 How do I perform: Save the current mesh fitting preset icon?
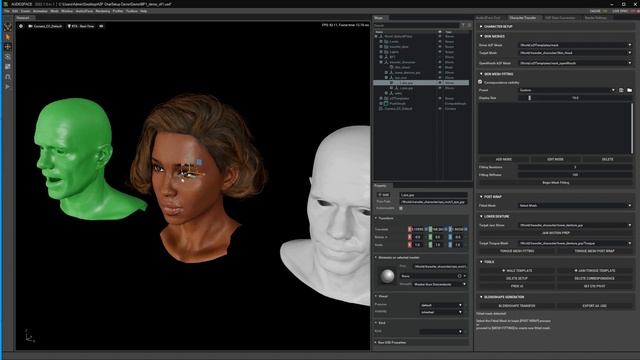621,90
